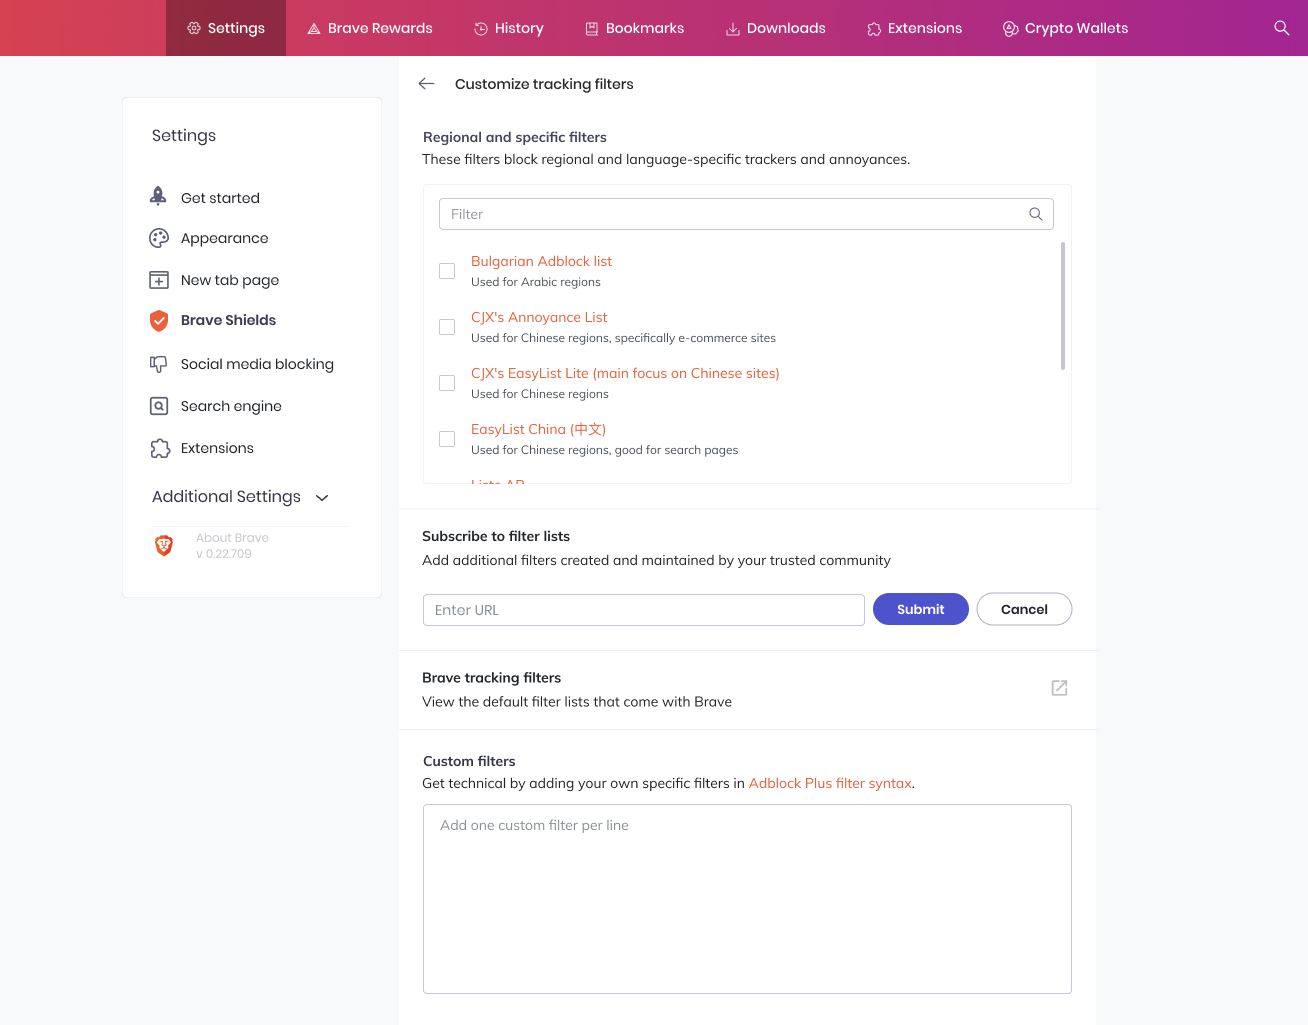1308x1025 pixels.
Task: Select Brave Shields in sidebar
Action: (228, 320)
